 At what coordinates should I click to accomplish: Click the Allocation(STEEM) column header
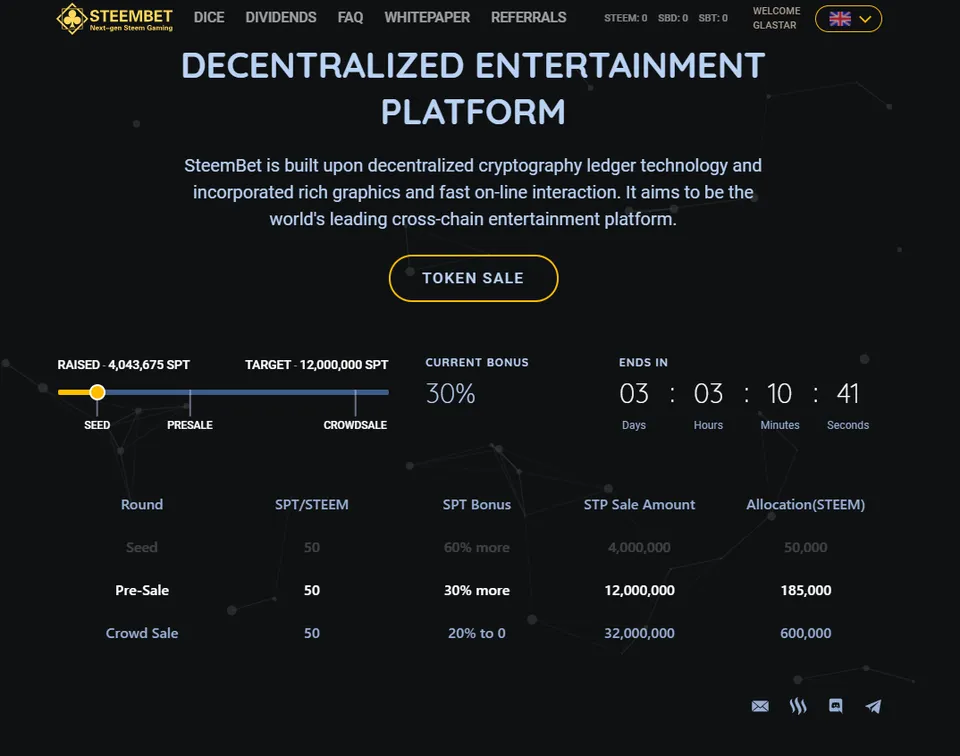pos(806,504)
